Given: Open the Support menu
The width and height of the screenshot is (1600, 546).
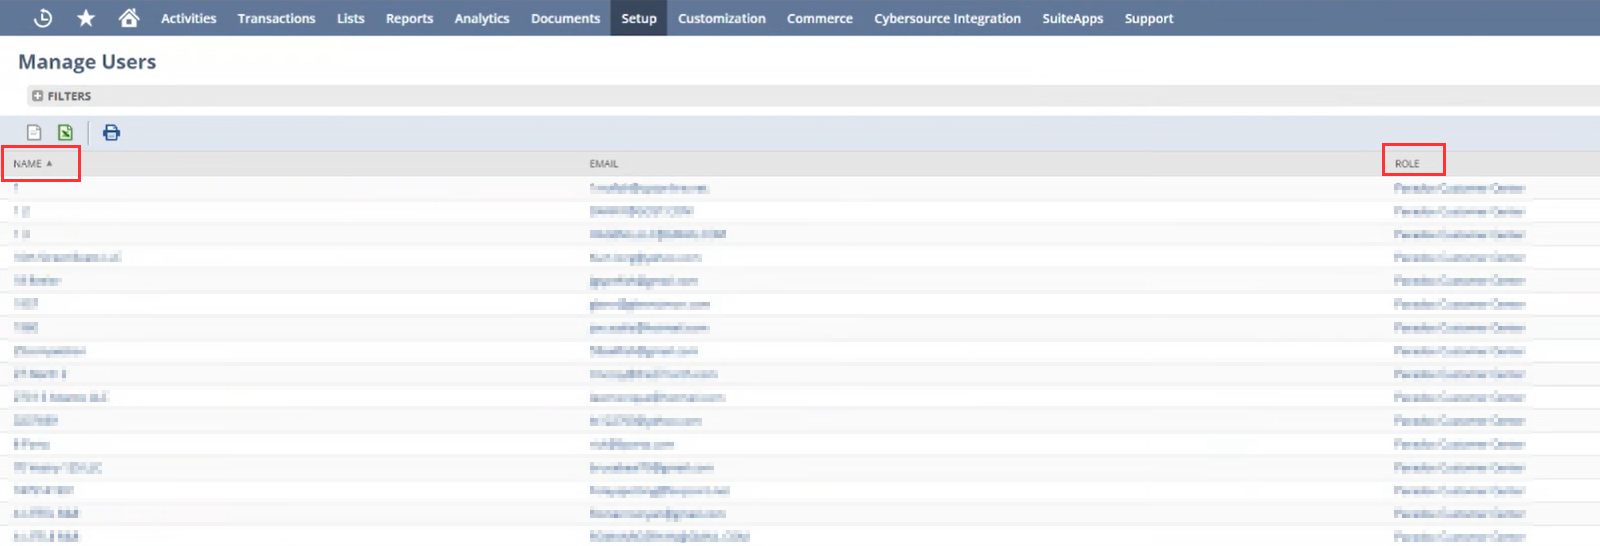Looking at the screenshot, I should pyautogui.click(x=1149, y=18).
